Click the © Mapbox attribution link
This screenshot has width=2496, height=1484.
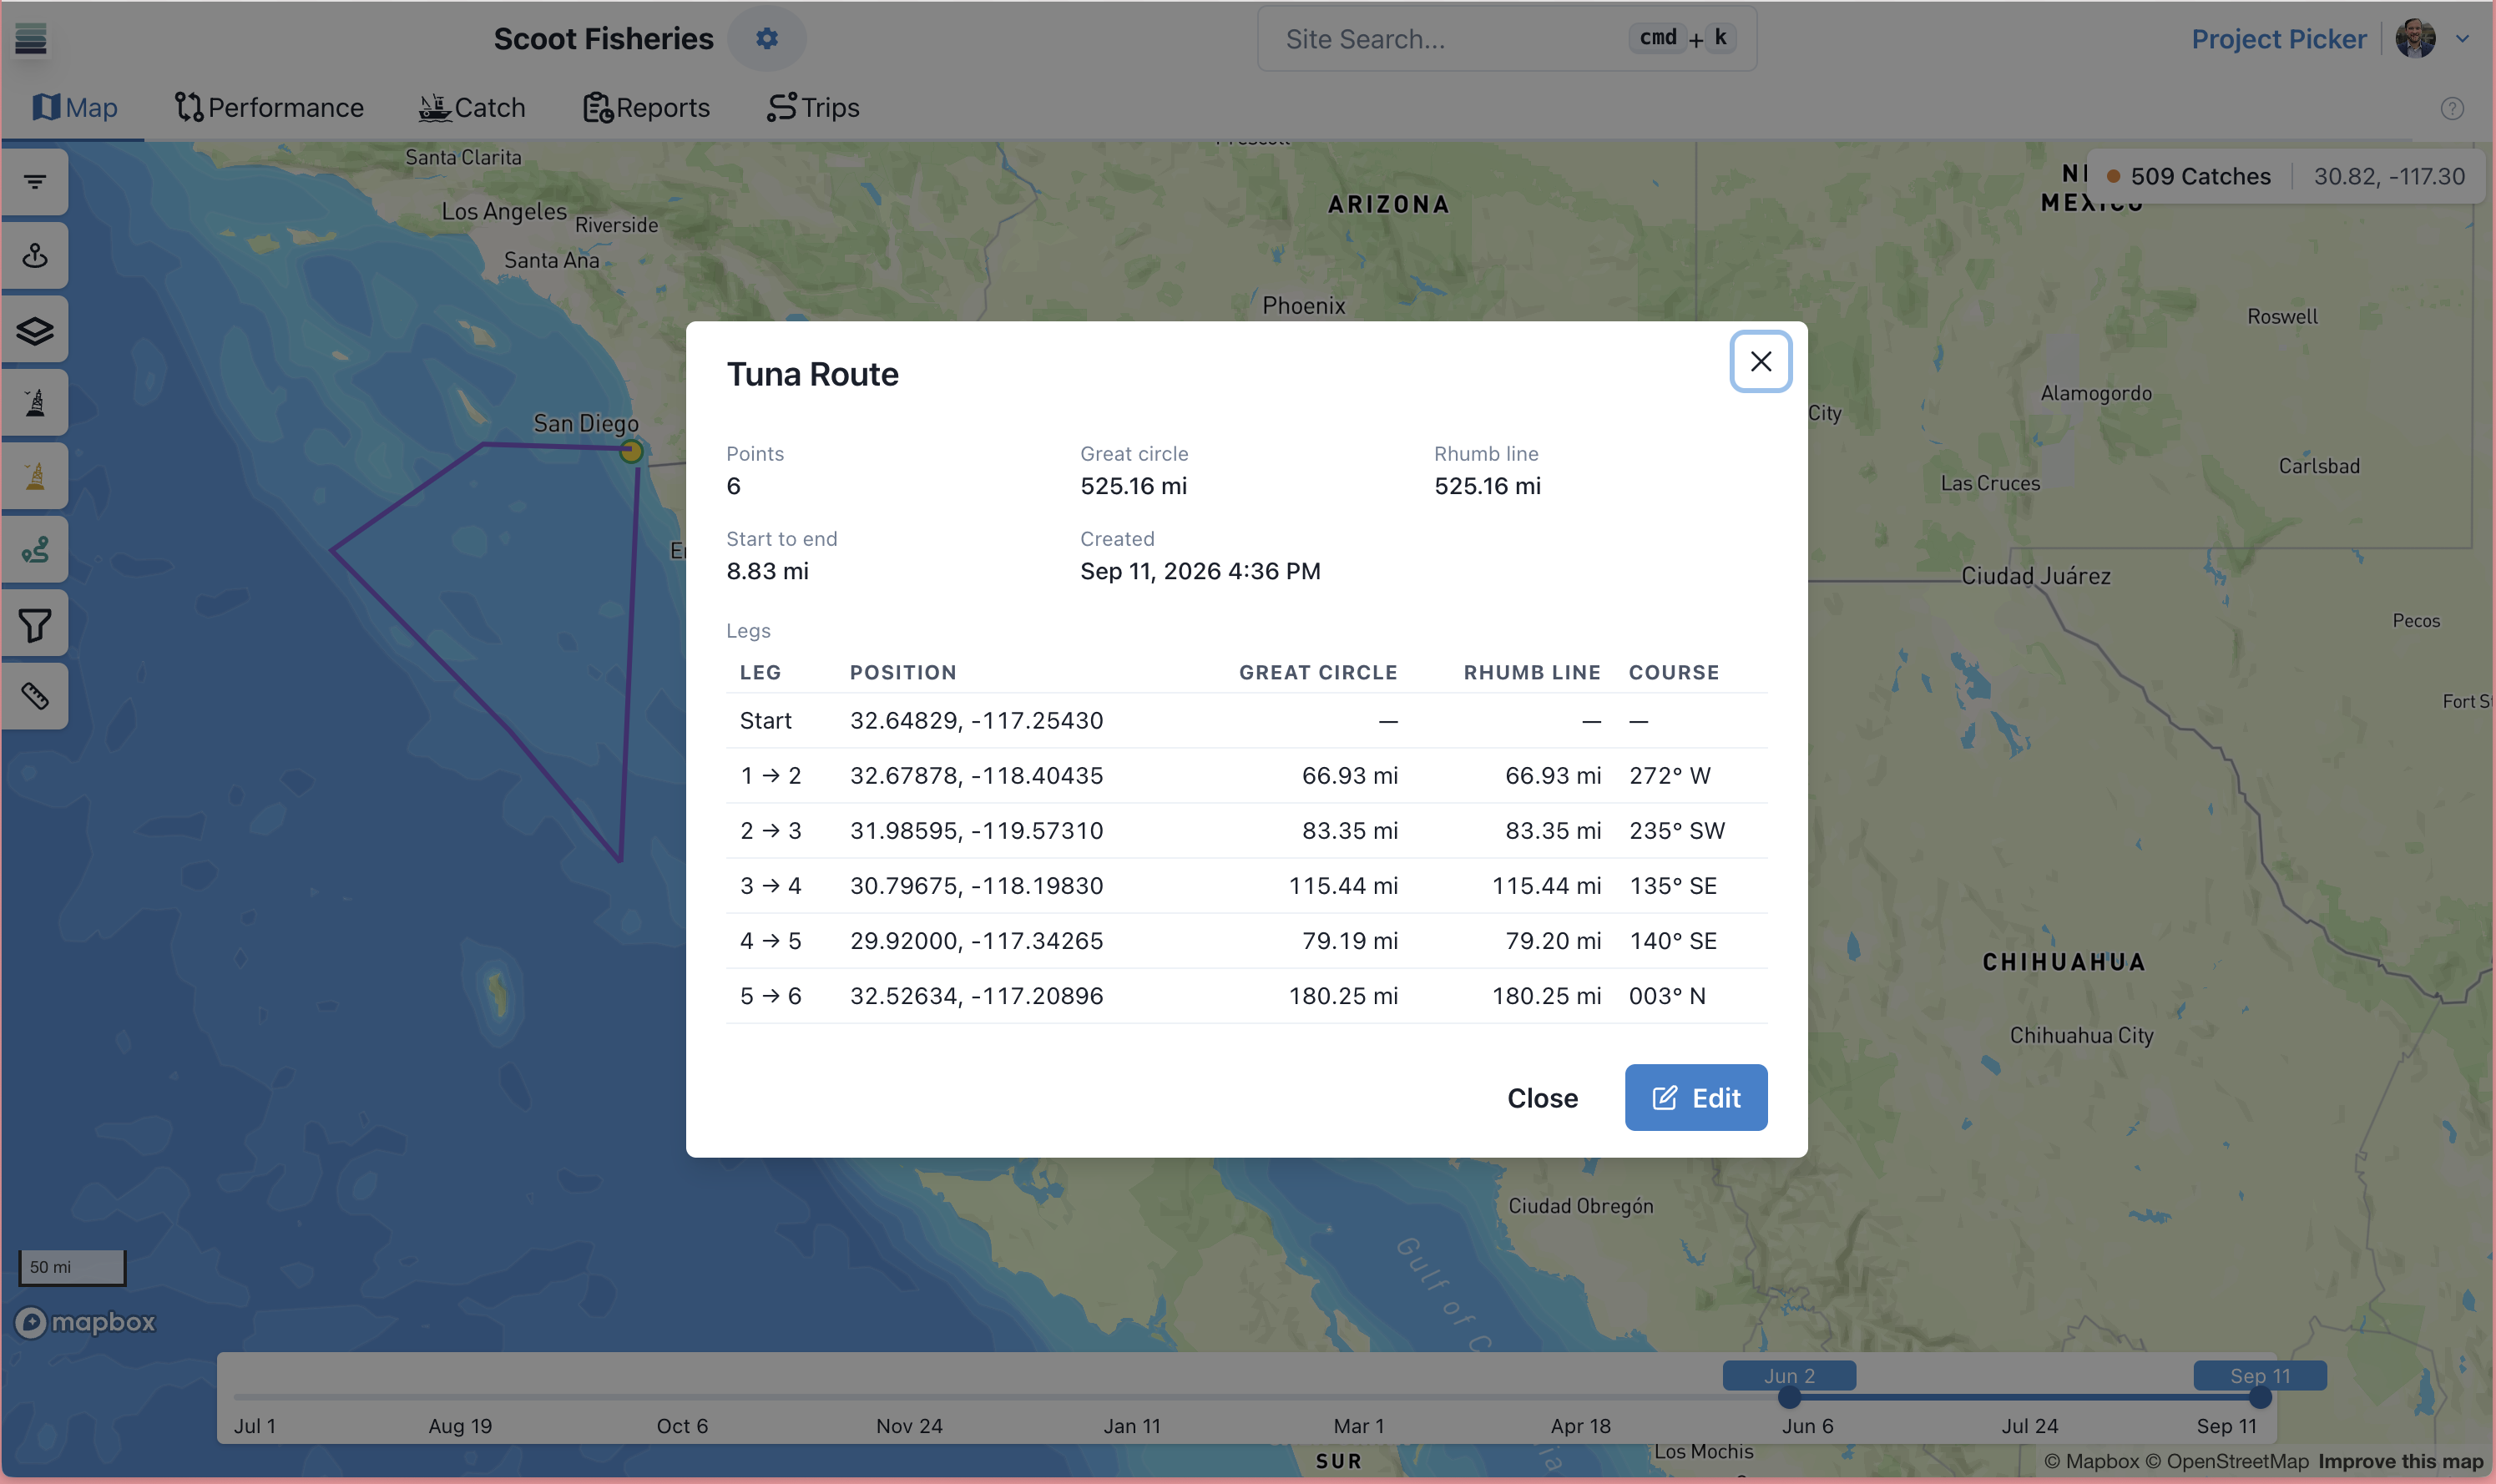(2091, 1461)
